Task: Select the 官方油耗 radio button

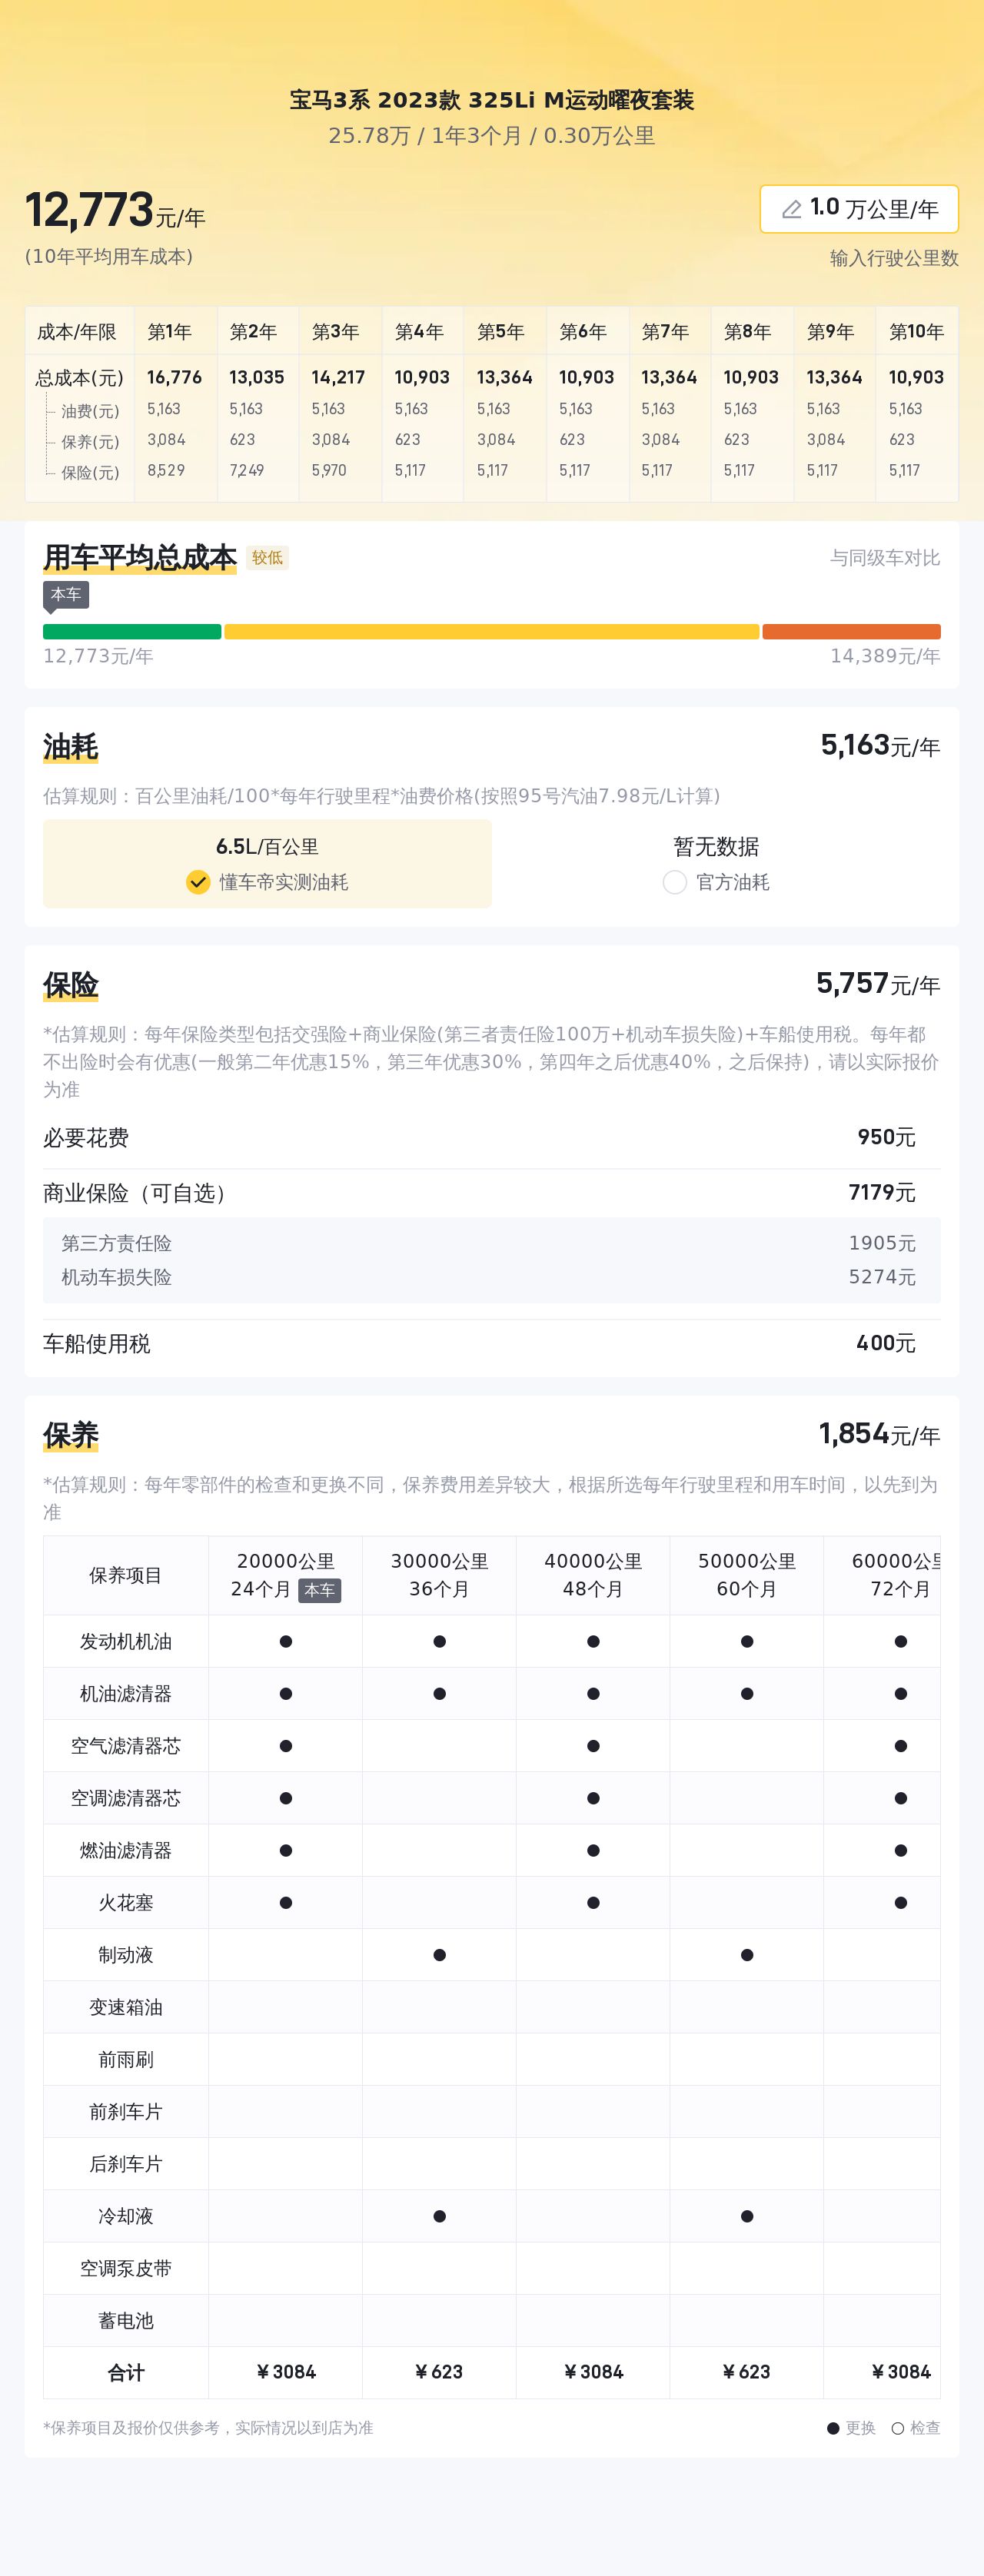Action: coord(675,882)
